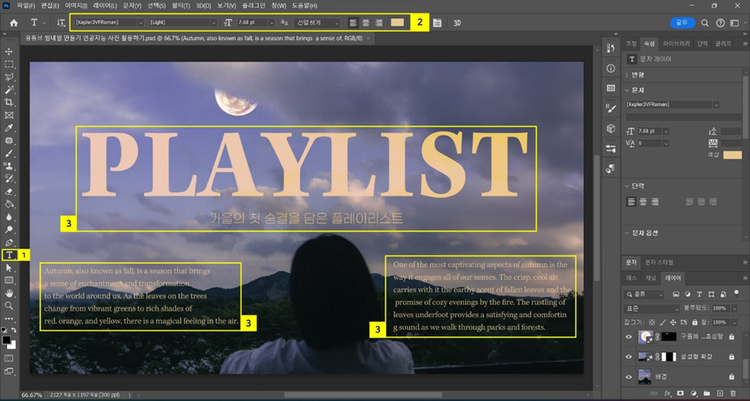This screenshot has width=750, height=401.
Task: Toggle text orientation icon in options bar
Action: 61,22
